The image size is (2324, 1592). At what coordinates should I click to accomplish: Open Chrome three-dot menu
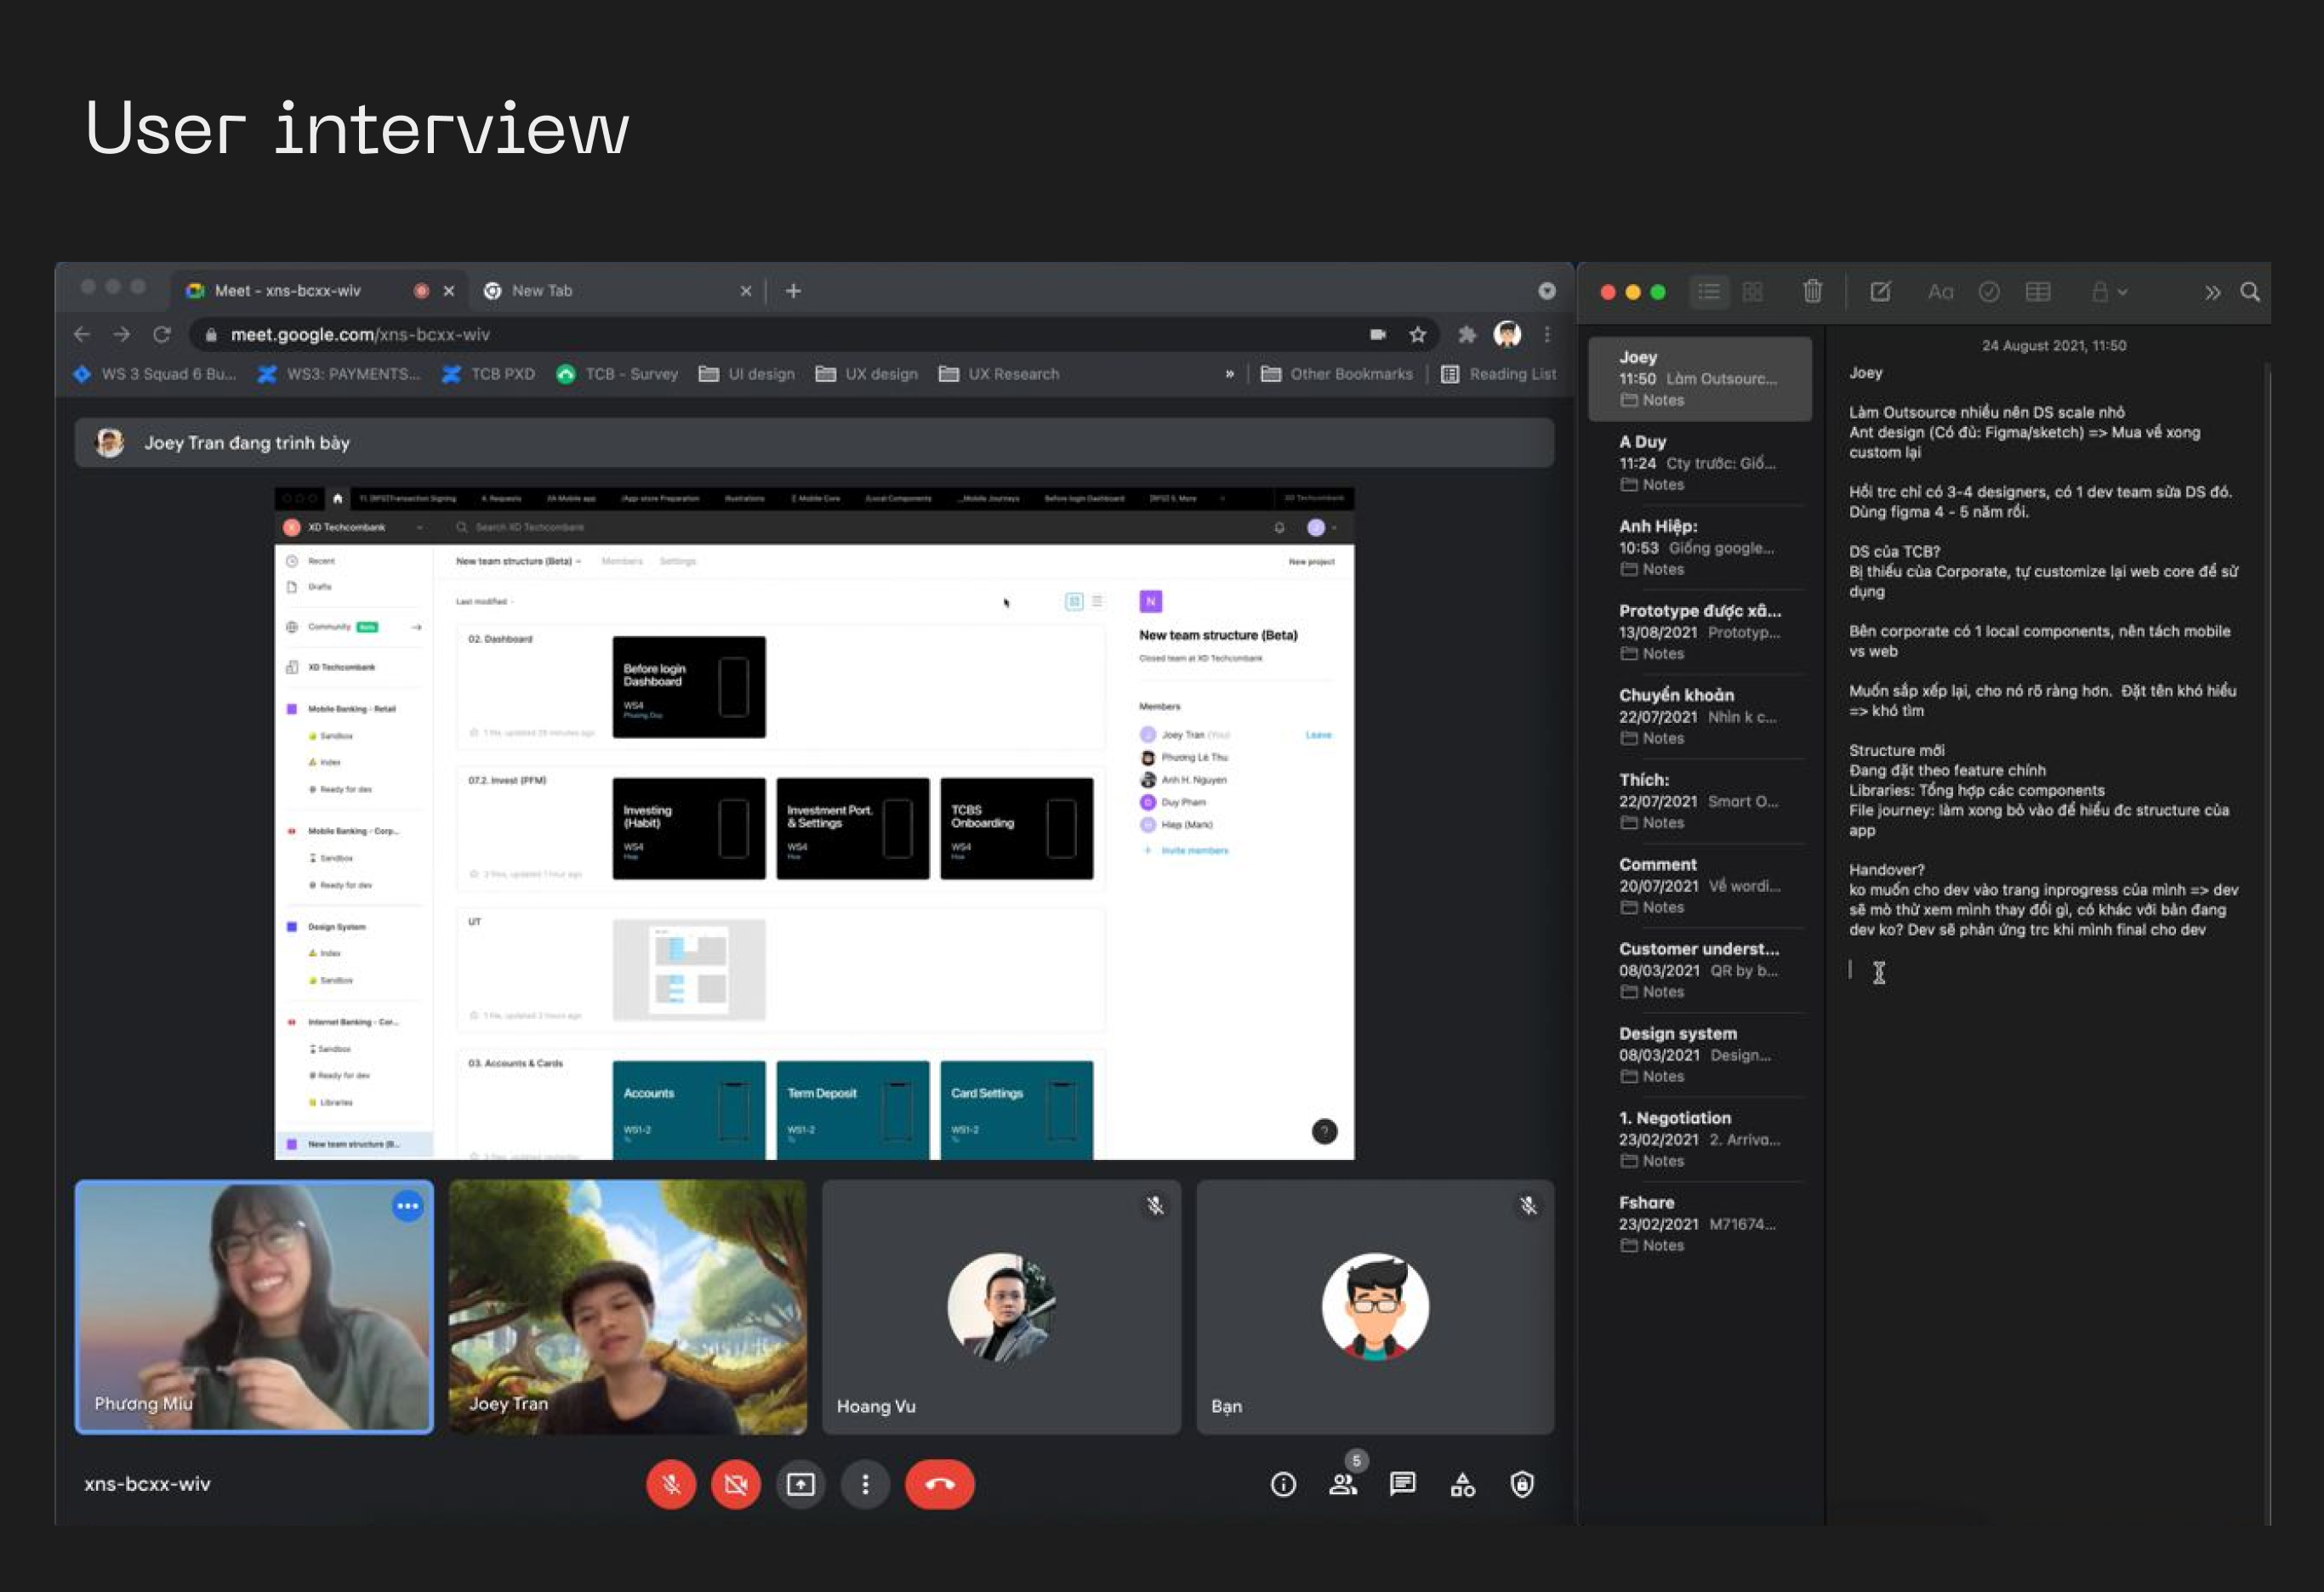point(1547,334)
